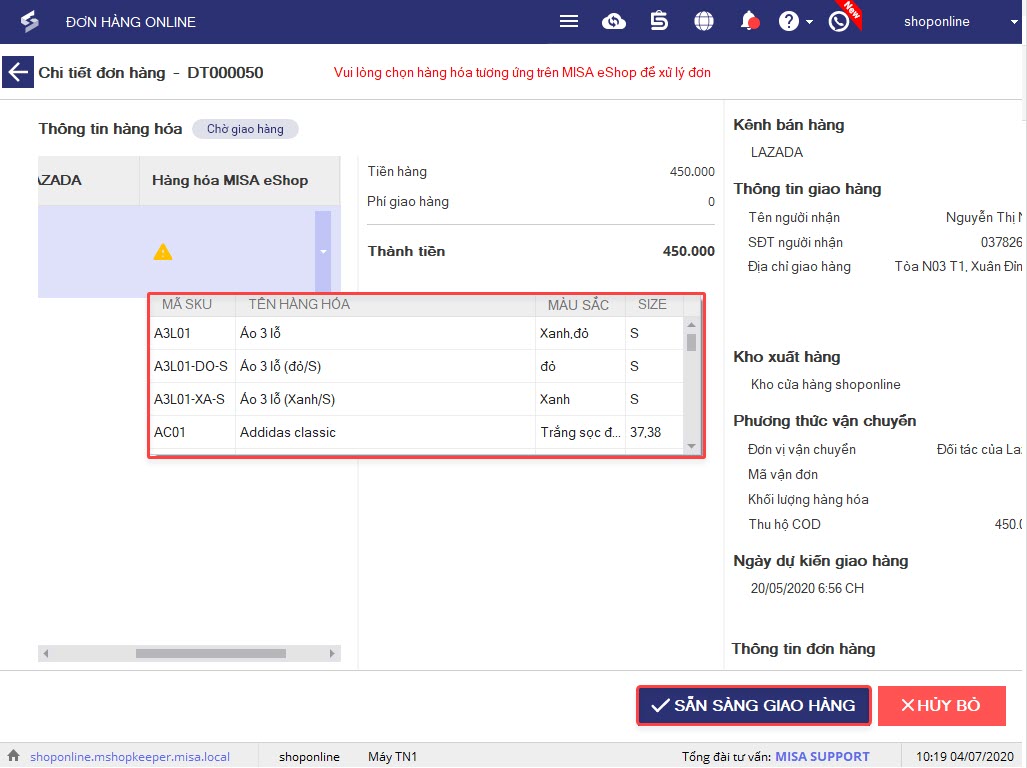The image size is (1027, 768).
Task: Click the SẴN SÀNG GIAO HÀNG button
Action: (x=754, y=705)
